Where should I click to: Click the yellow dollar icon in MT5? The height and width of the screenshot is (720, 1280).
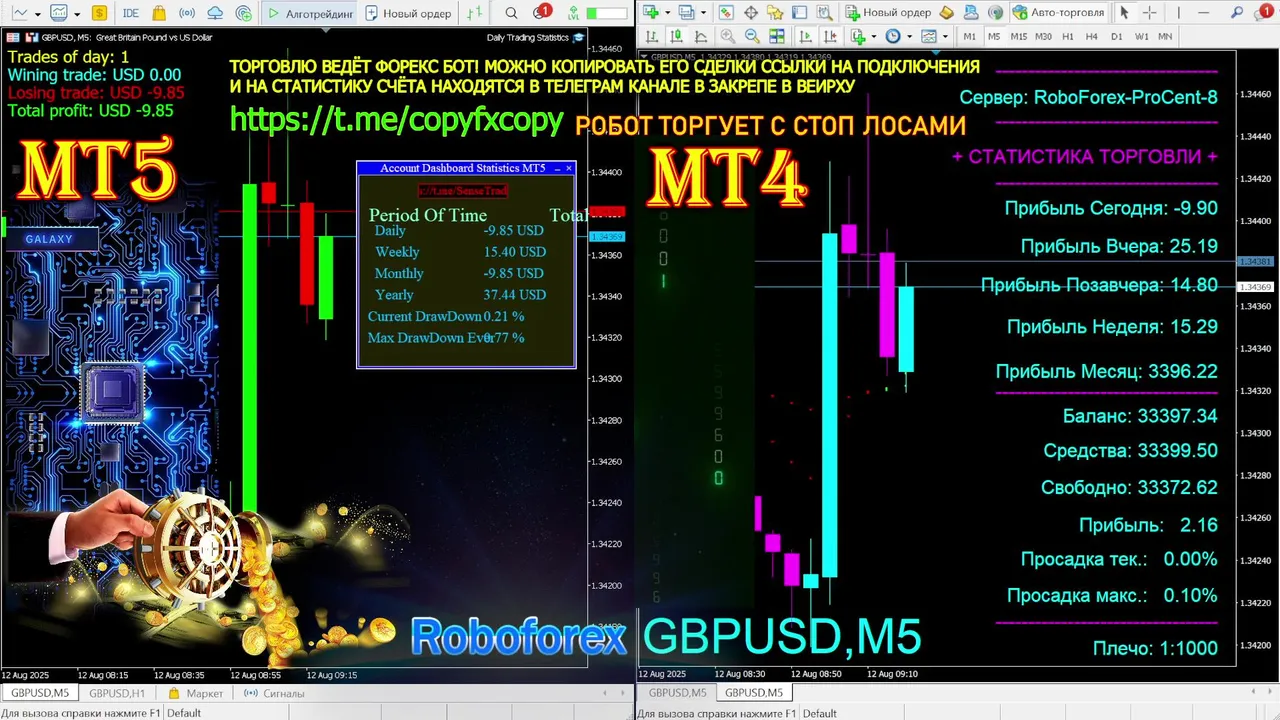pyautogui.click(x=99, y=13)
